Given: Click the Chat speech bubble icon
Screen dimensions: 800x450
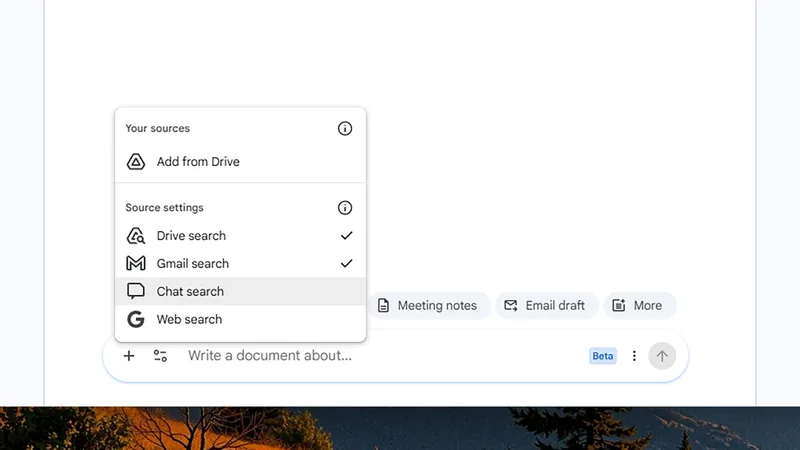Looking at the screenshot, I should [x=136, y=292].
